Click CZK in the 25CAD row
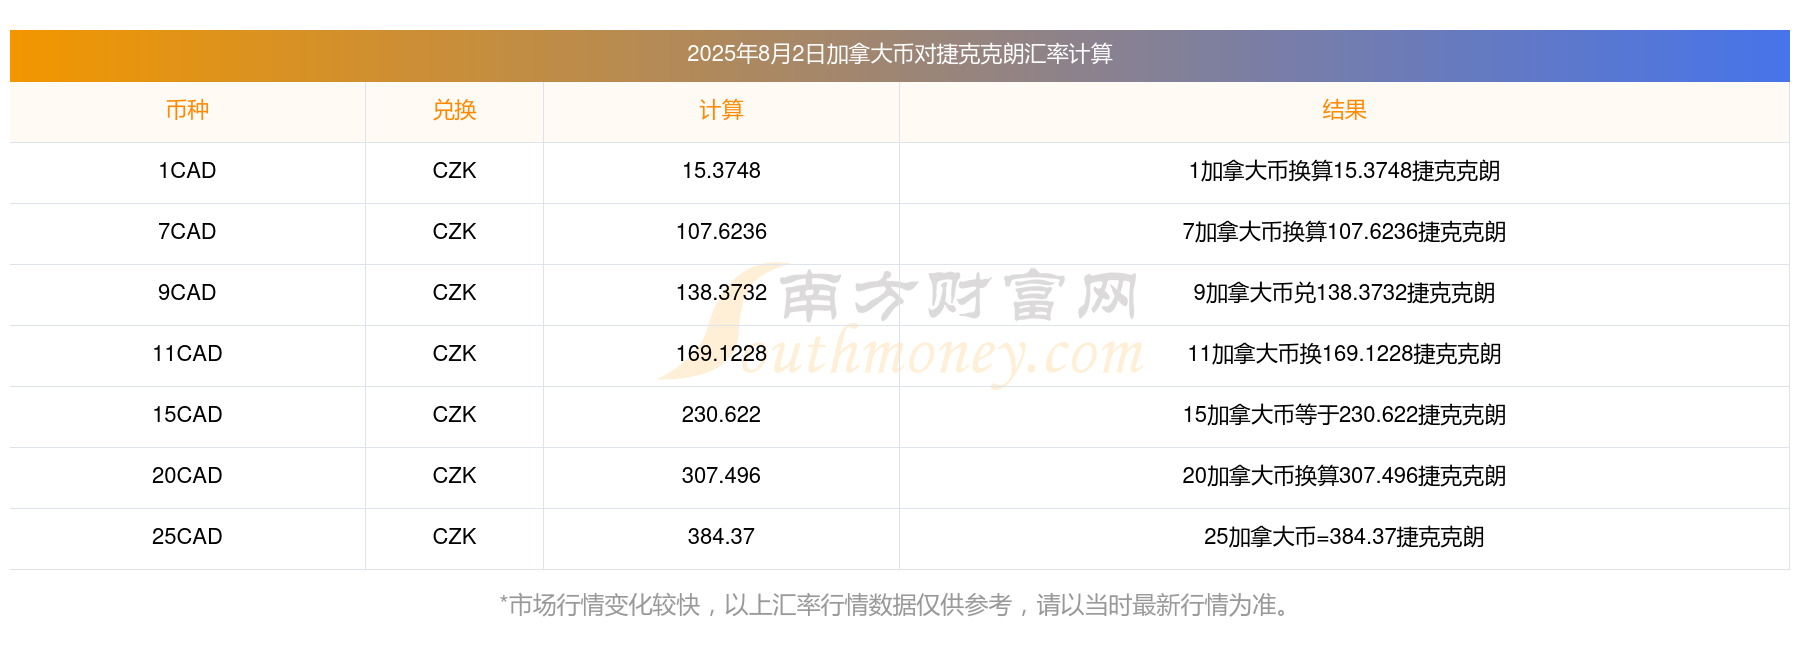 (x=454, y=537)
